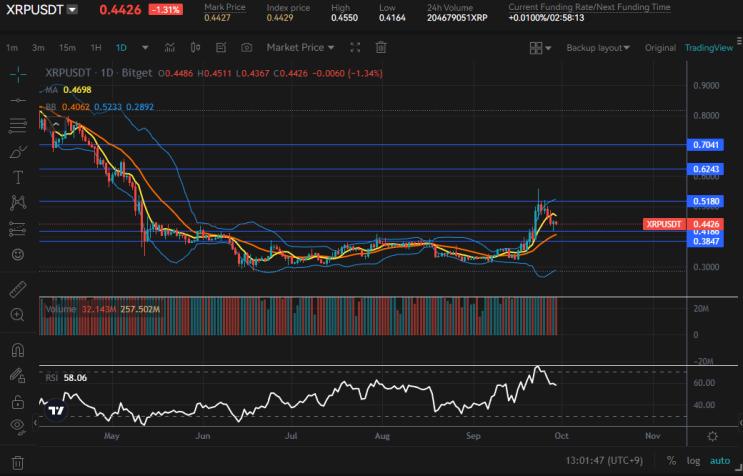Select the 1m timeframe
Screen dimensions: 743x476
(x=12, y=48)
